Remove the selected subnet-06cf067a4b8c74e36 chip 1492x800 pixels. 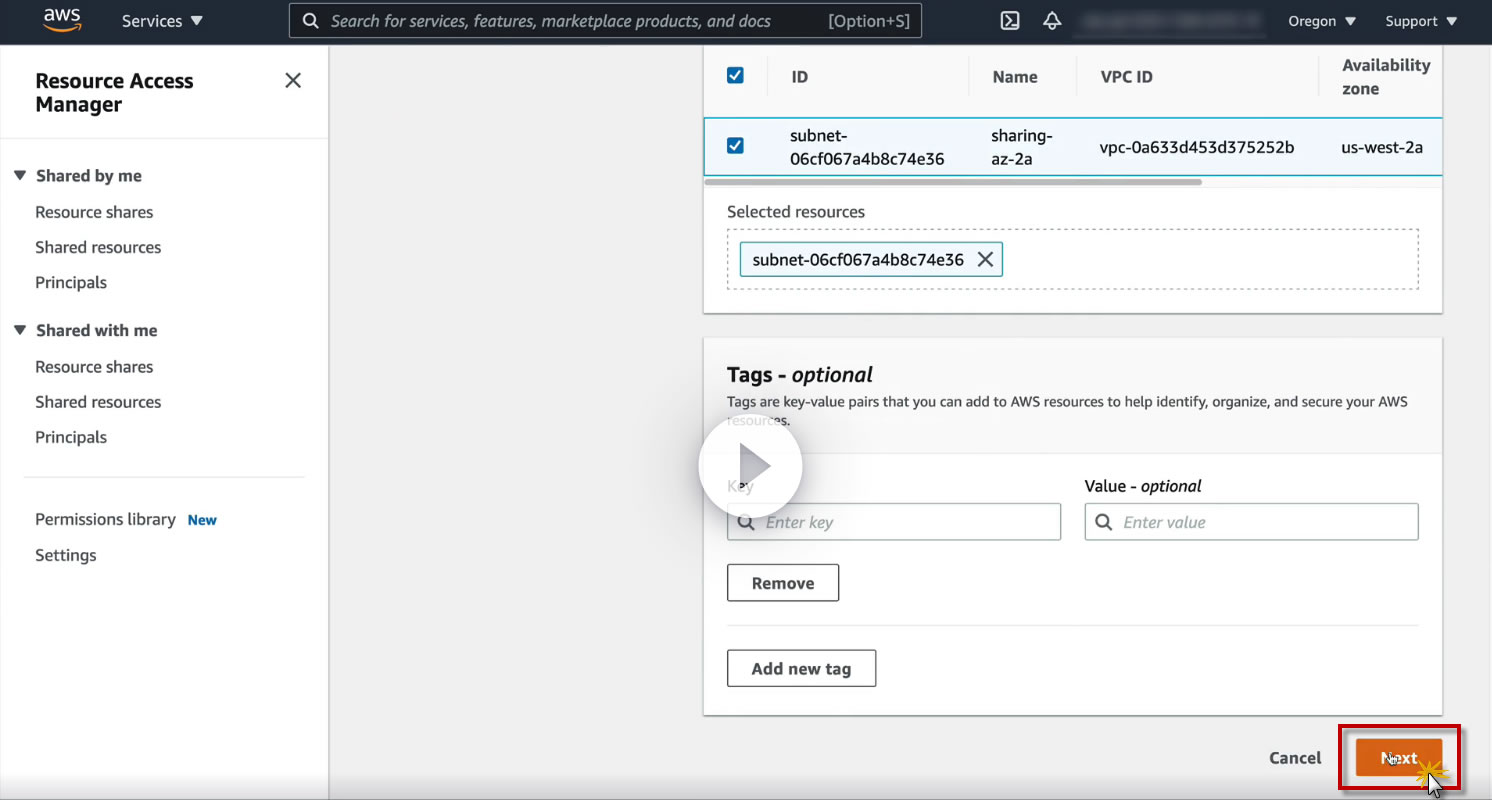pyautogui.click(x=985, y=260)
